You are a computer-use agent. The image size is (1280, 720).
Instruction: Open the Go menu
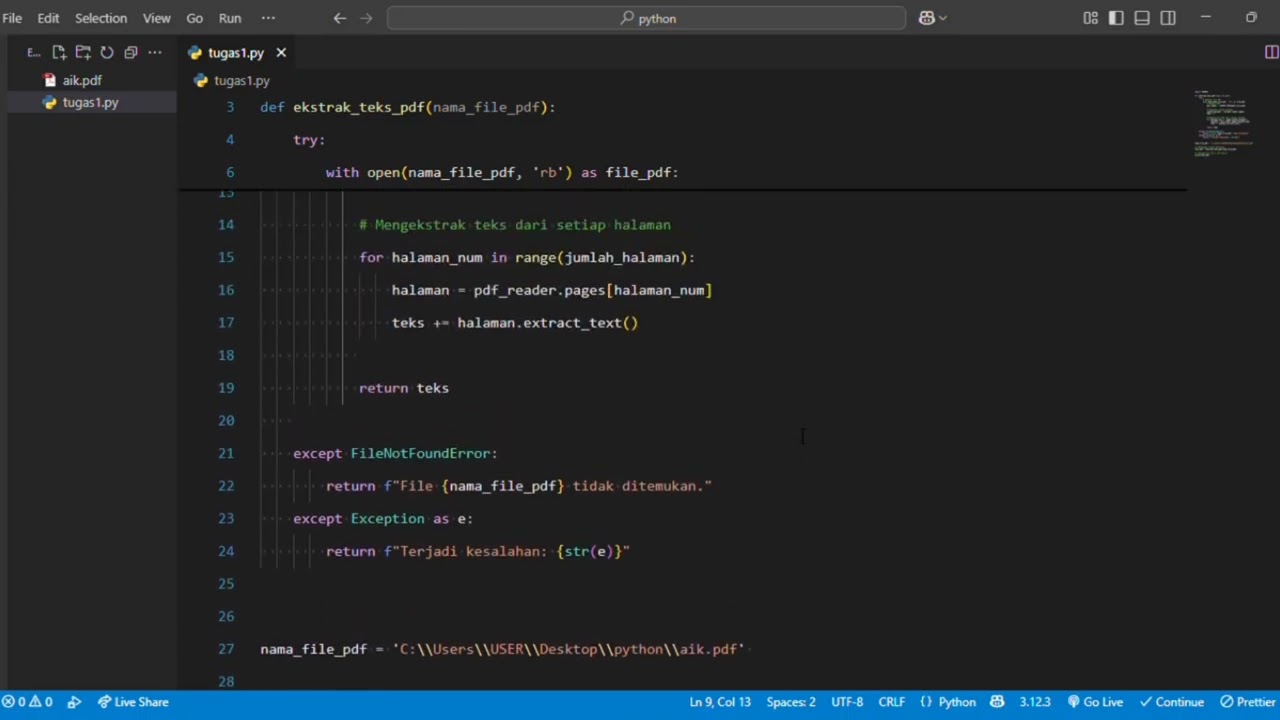pos(195,18)
